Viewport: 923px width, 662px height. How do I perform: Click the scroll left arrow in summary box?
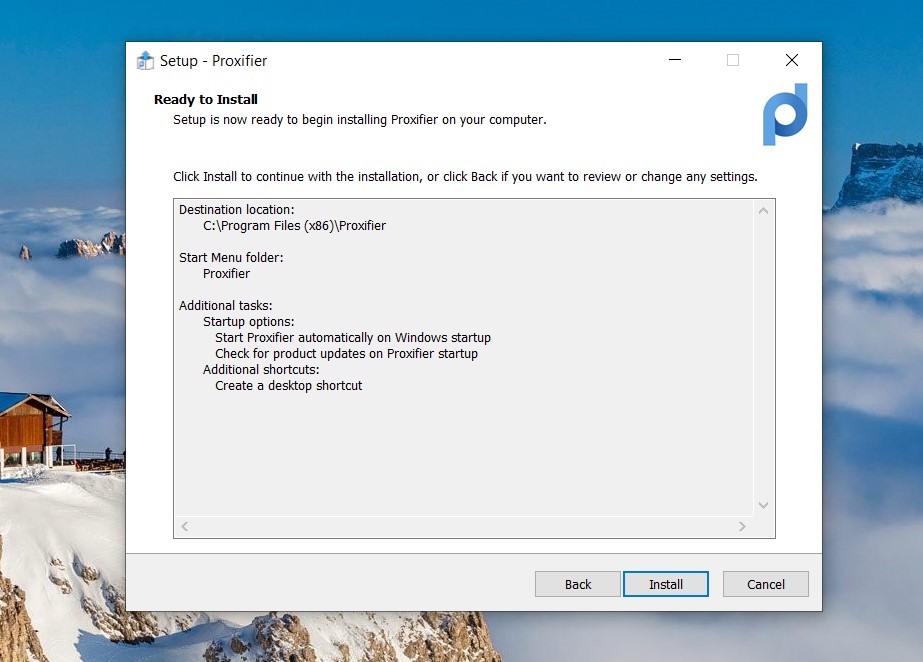click(185, 526)
